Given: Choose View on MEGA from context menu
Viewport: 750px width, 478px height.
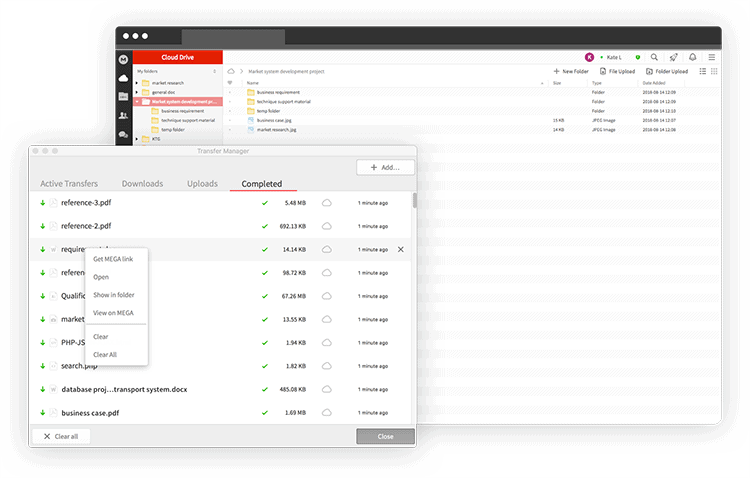Looking at the screenshot, I should click(113, 313).
